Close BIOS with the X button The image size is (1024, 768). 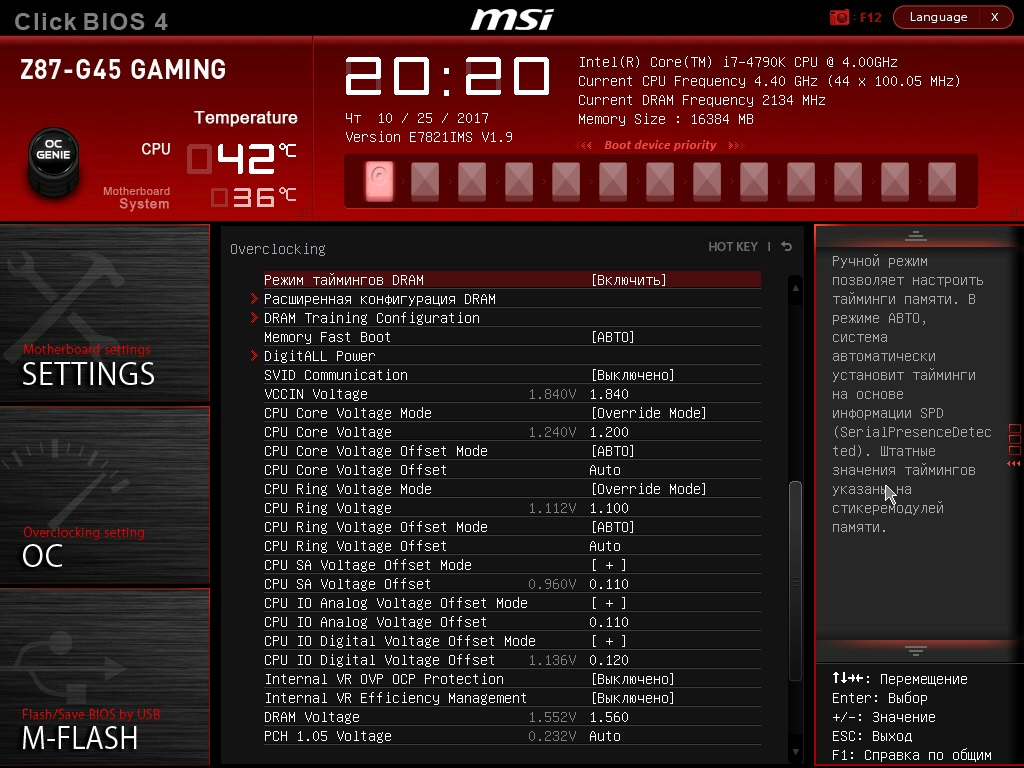coord(995,17)
